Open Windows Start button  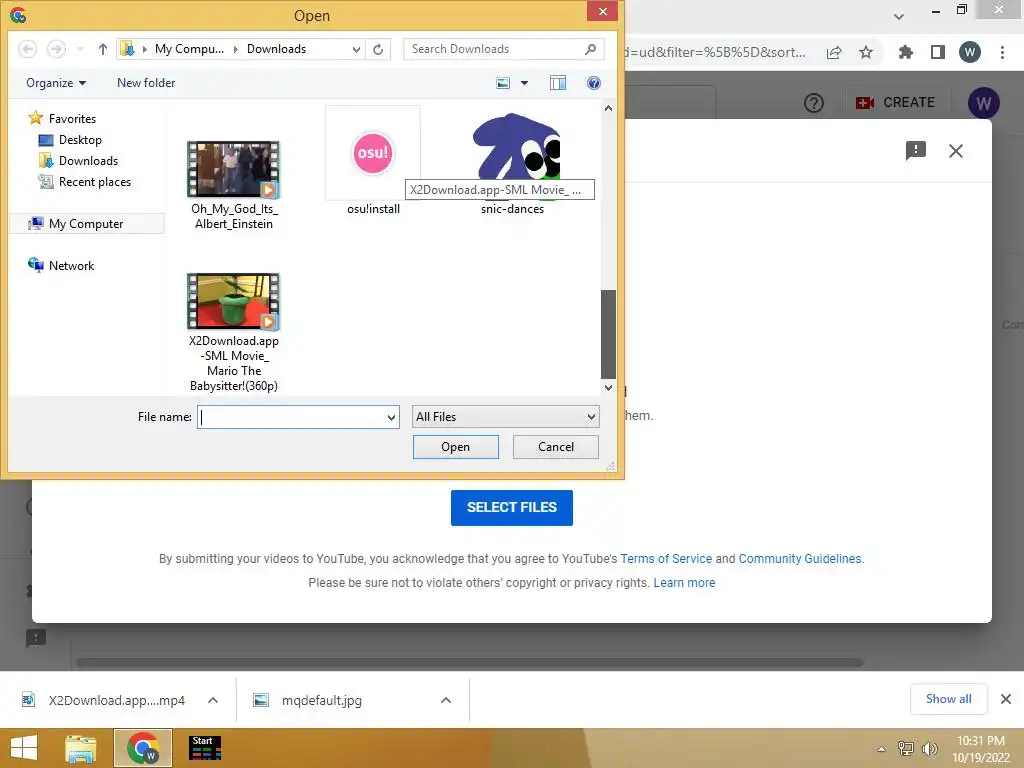[x=24, y=748]
